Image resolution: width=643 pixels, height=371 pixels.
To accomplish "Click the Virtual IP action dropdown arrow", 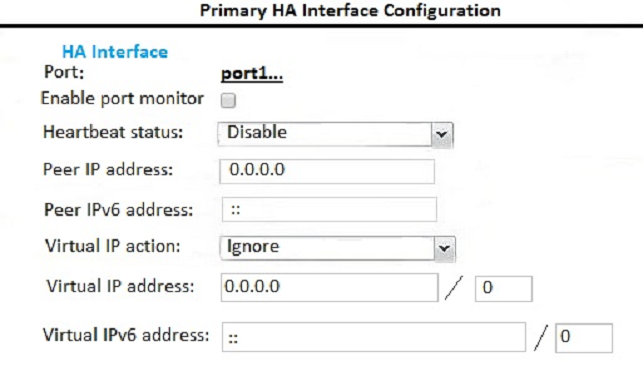I will [x=444, y=248].
